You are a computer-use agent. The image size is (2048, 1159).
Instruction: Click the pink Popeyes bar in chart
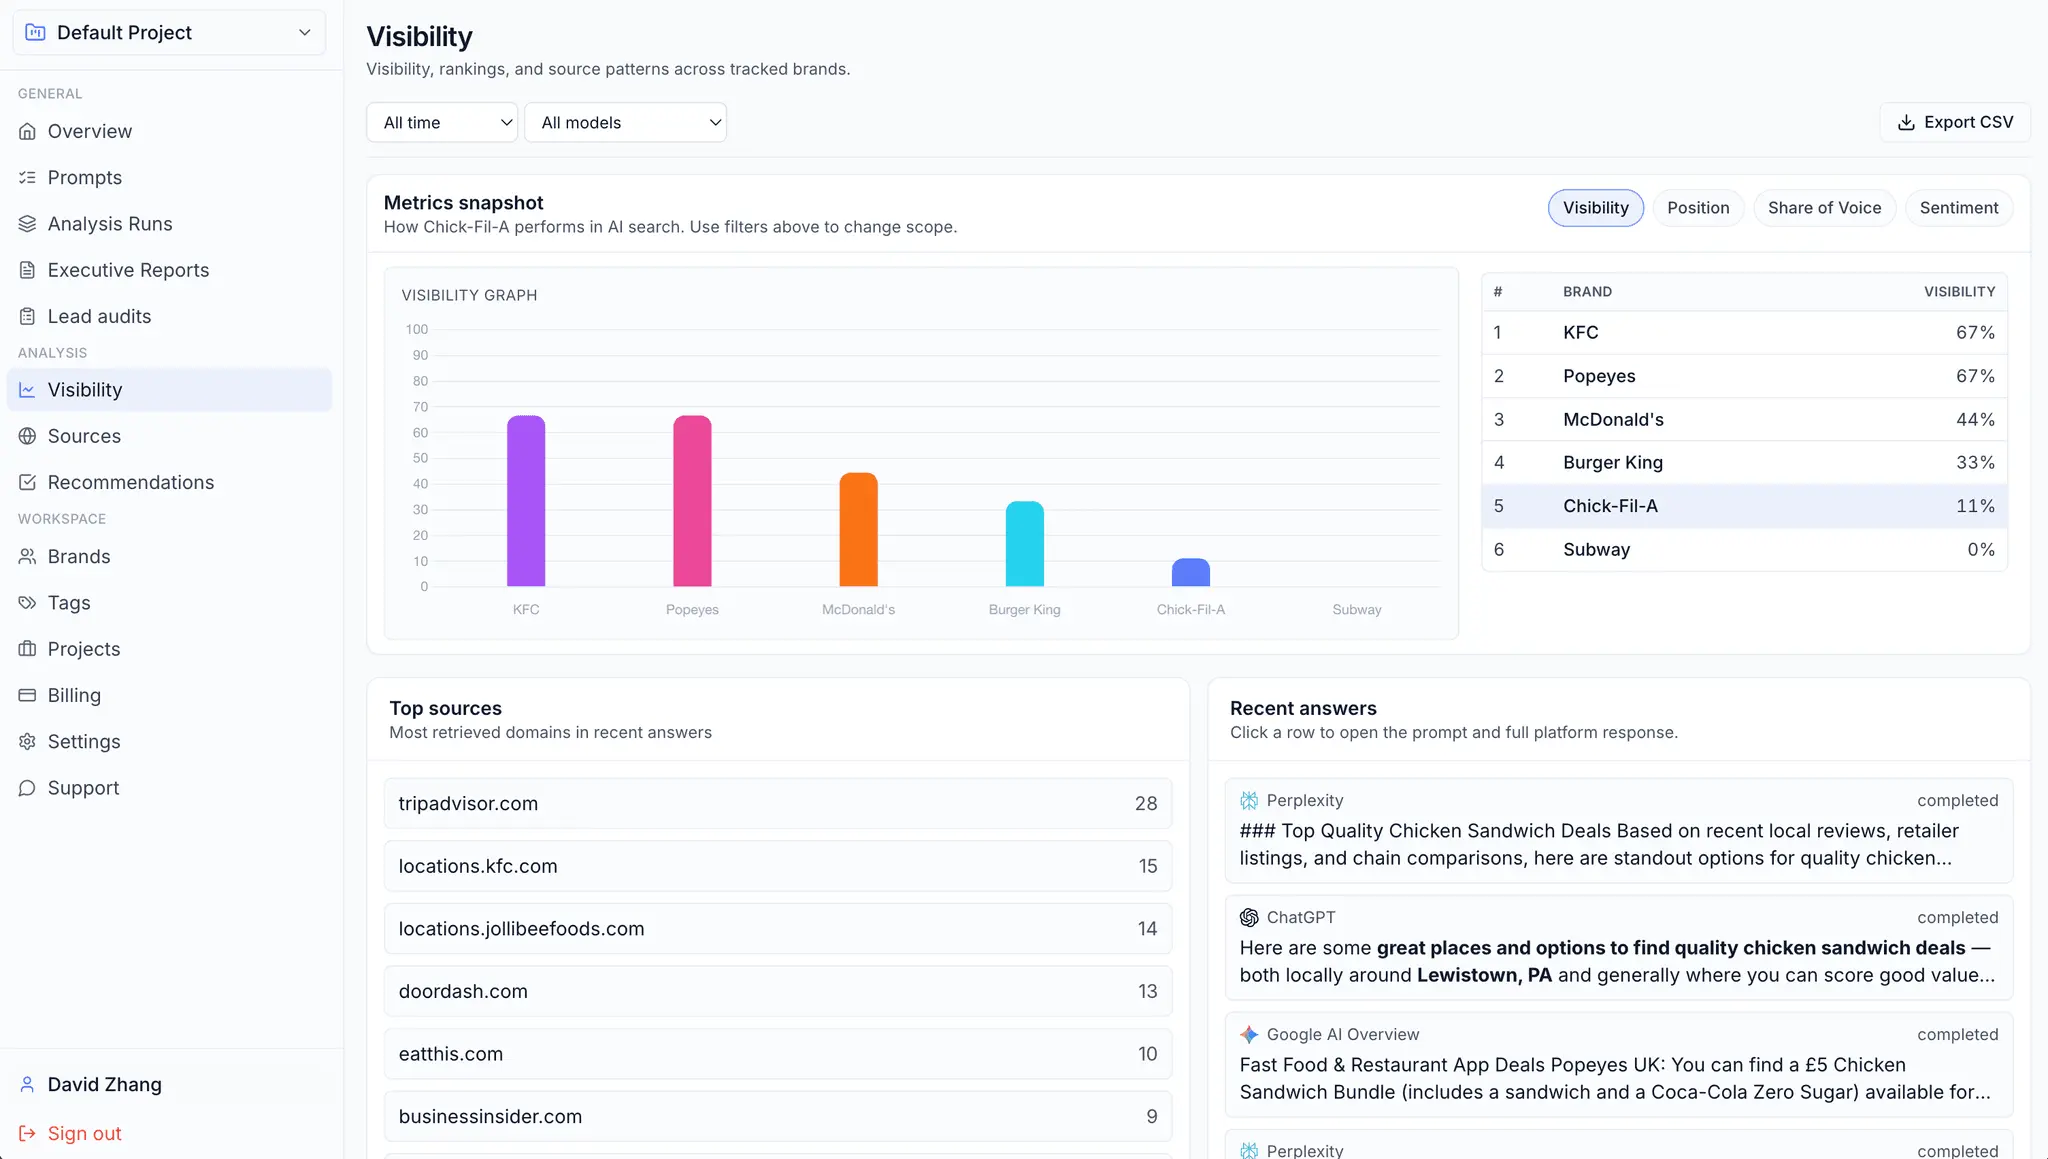click(x=692, y=501)
